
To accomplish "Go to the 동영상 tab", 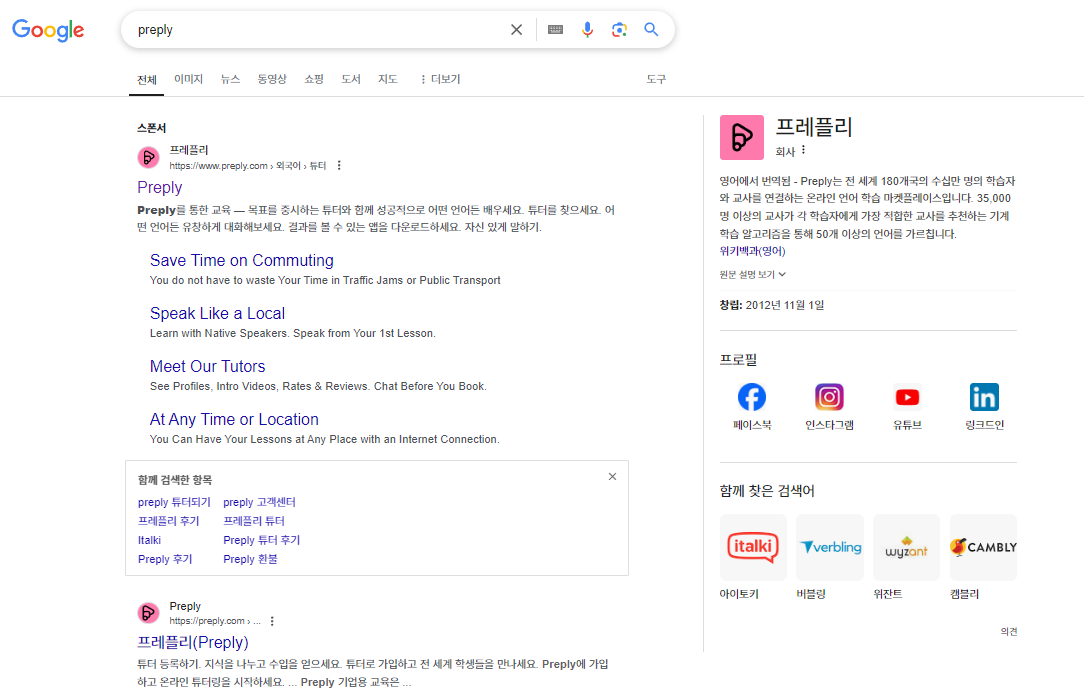I will (272, 79).
